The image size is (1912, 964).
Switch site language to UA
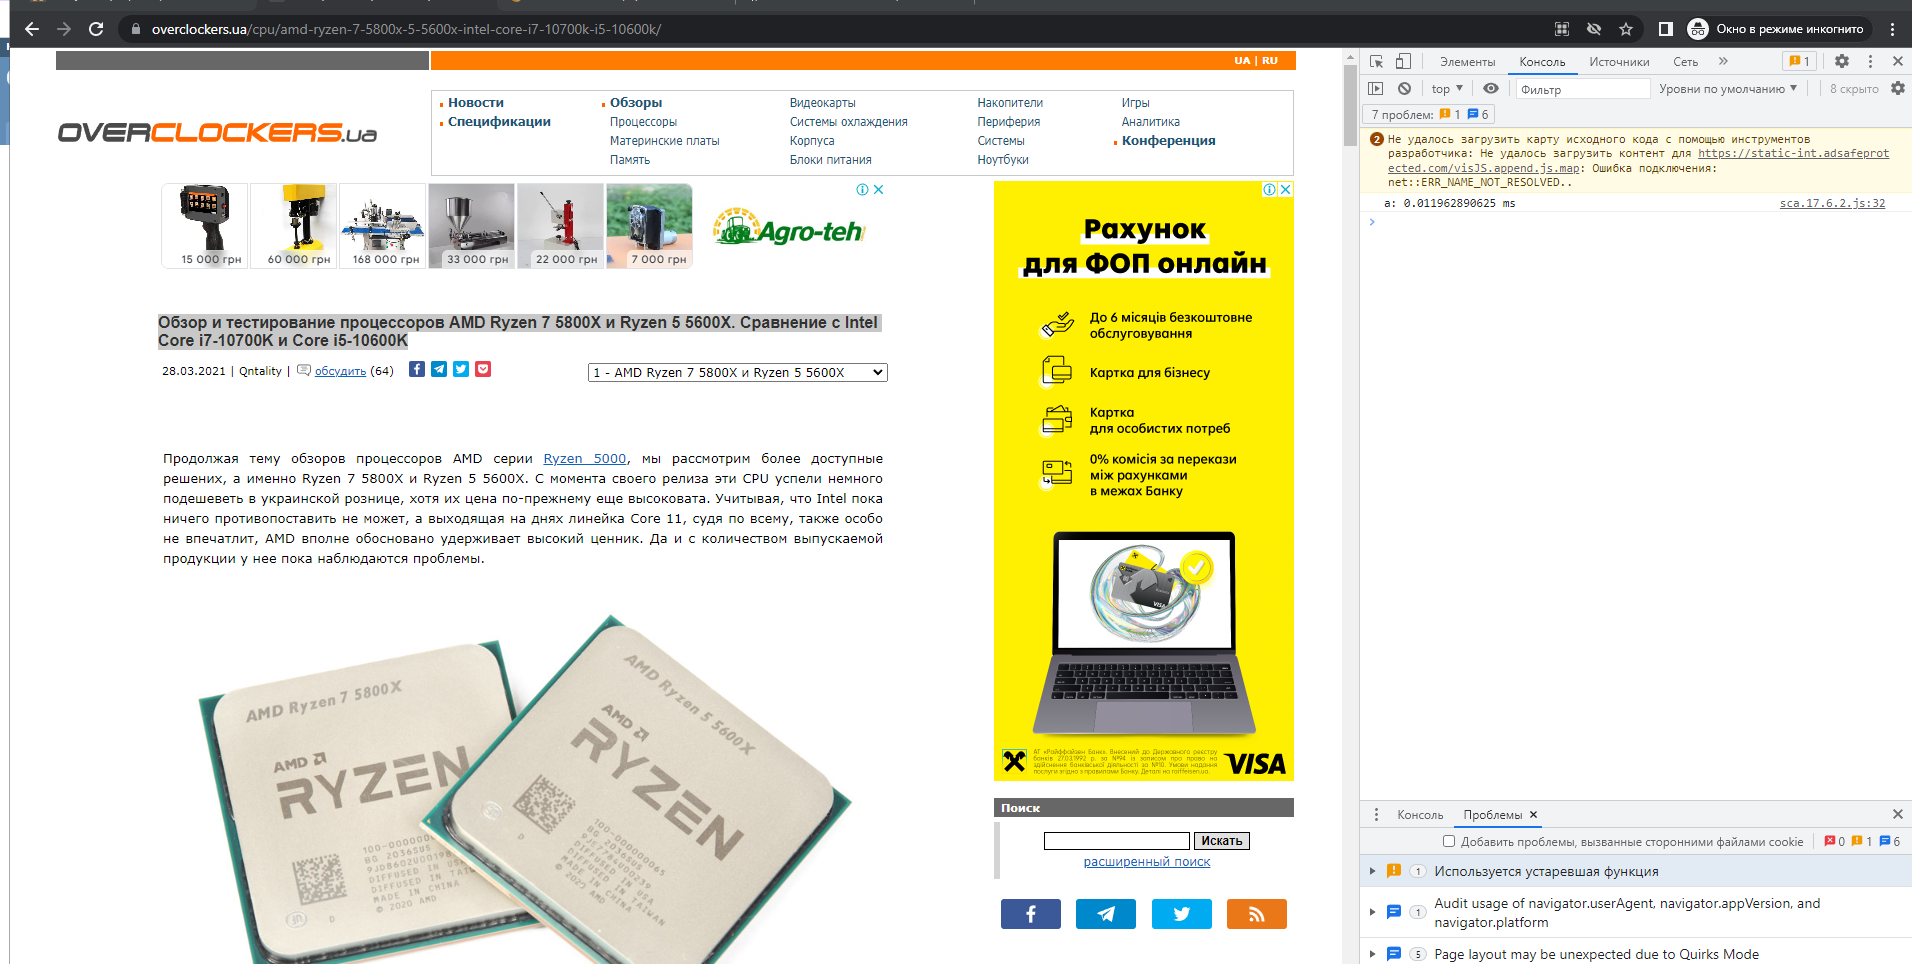click(1242, 61)
